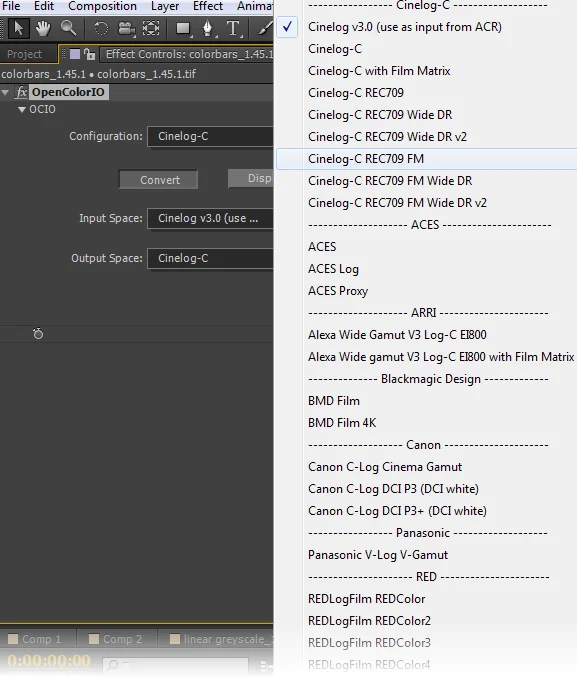This screenshot has height=677, width=577.
Task: Switch to the linear greyscale timeline tab
Action: (216, 639)
